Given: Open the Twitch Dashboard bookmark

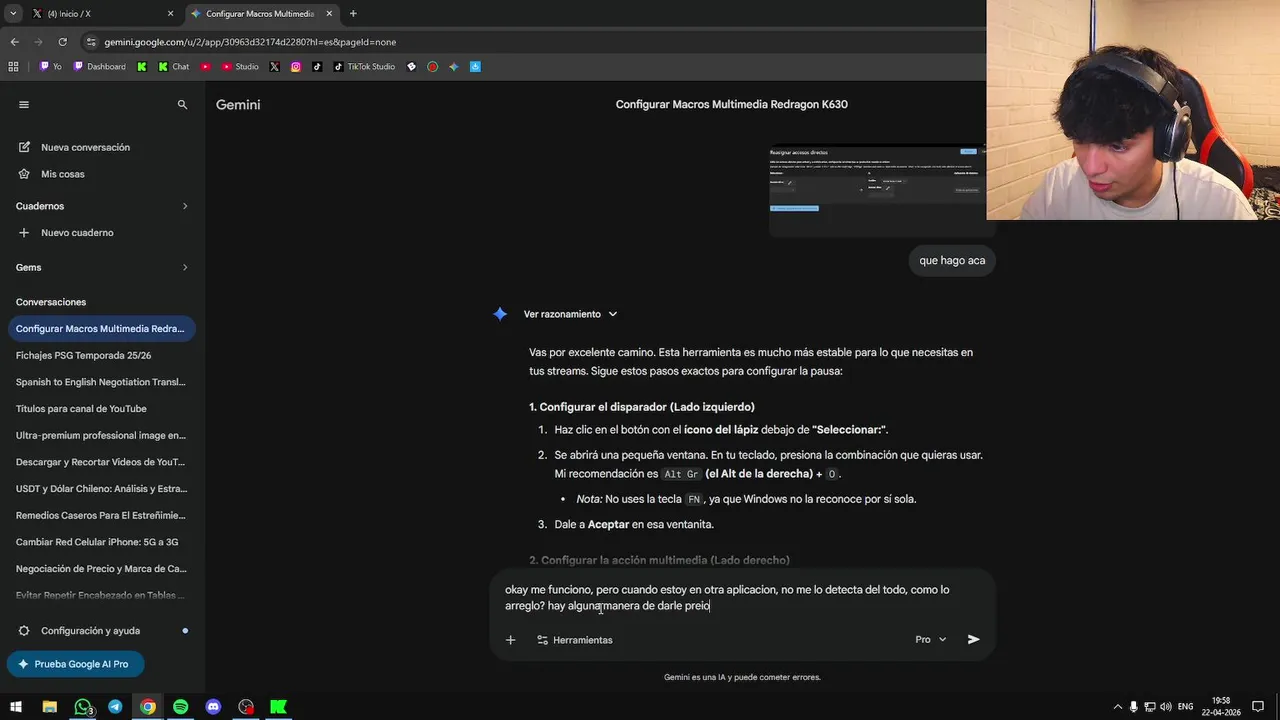Looking at the screenshot, I should click(x=99, y=67).
